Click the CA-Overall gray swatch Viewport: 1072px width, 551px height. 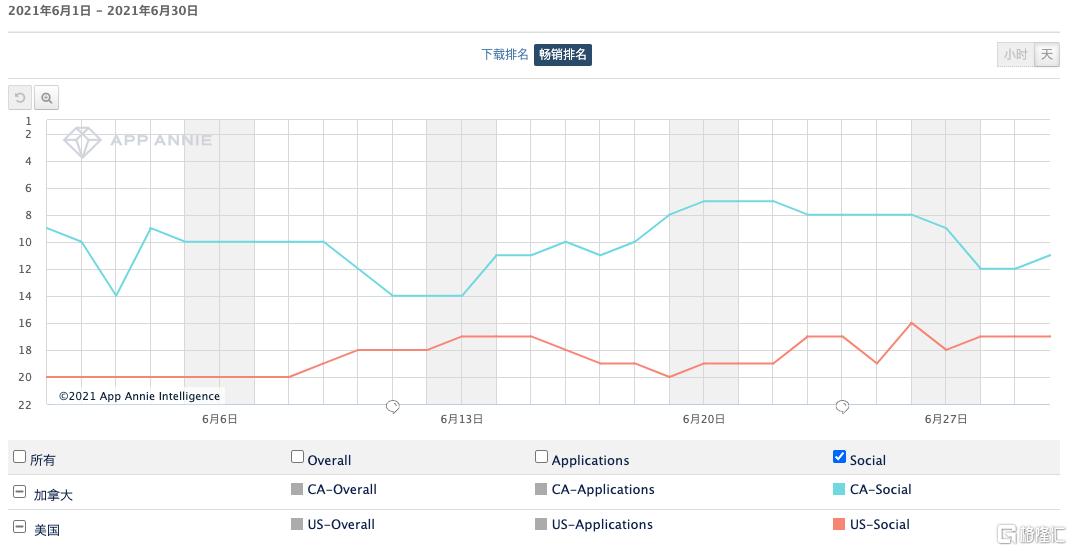(297, 490)
